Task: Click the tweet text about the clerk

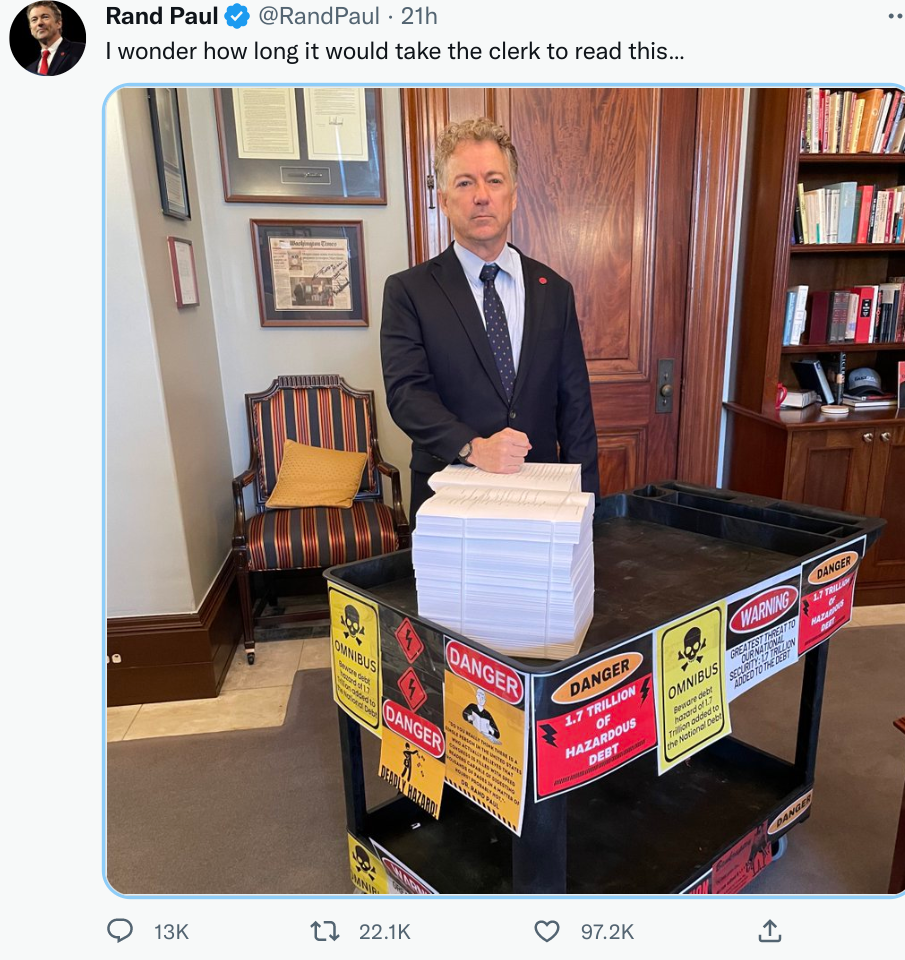Action: (395, 51)
